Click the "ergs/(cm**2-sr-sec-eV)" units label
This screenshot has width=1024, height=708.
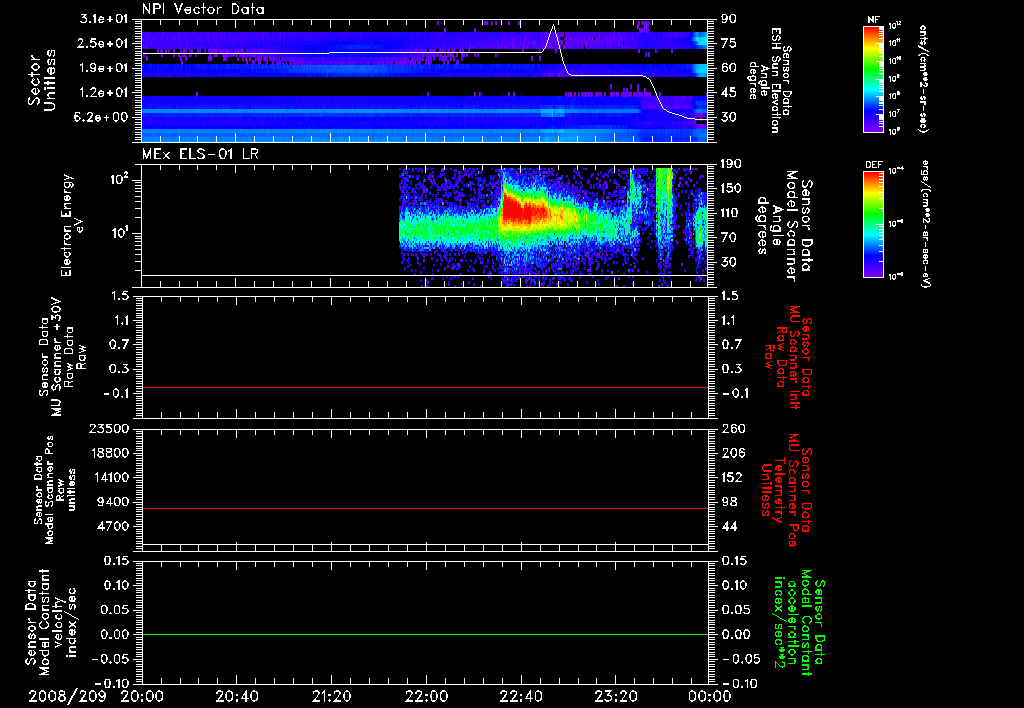click(x=926, y=224)
